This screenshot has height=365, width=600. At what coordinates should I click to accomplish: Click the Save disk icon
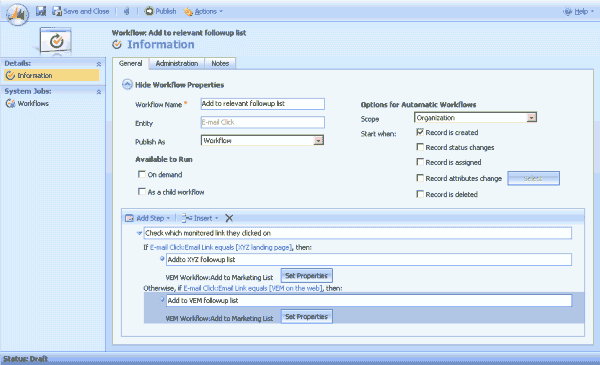click(x=41, y=11)
